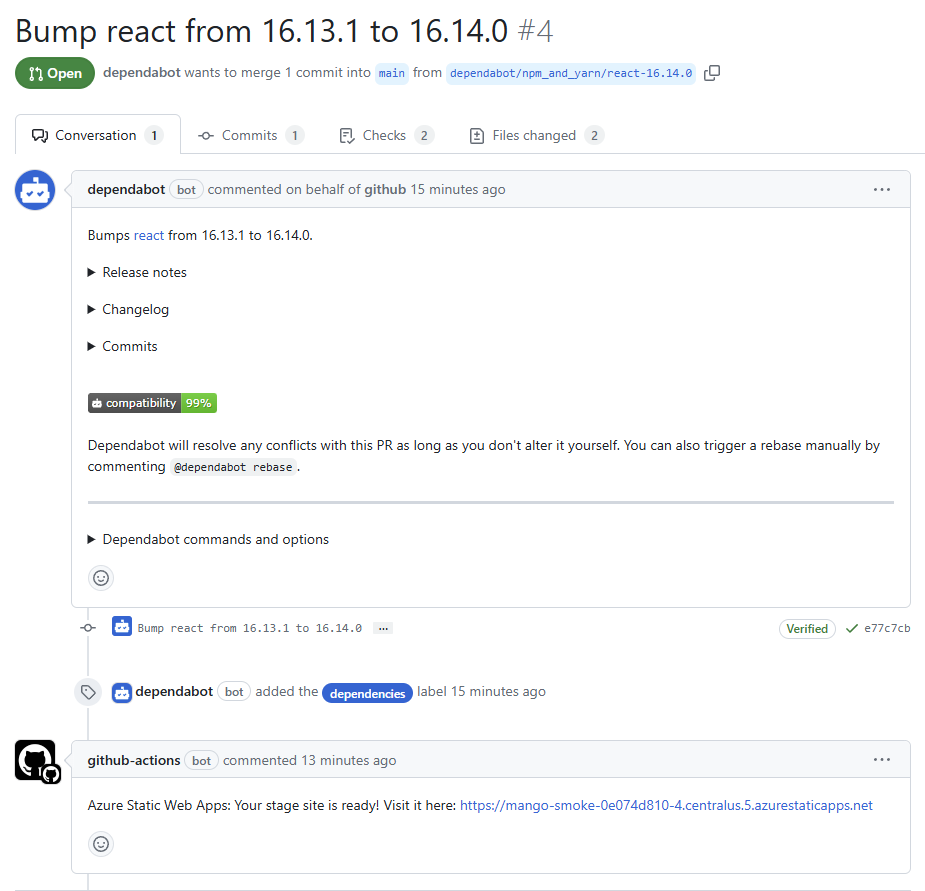Click the green Open status badge
This screenshot has height=891, width=925.
coord(55,73)
